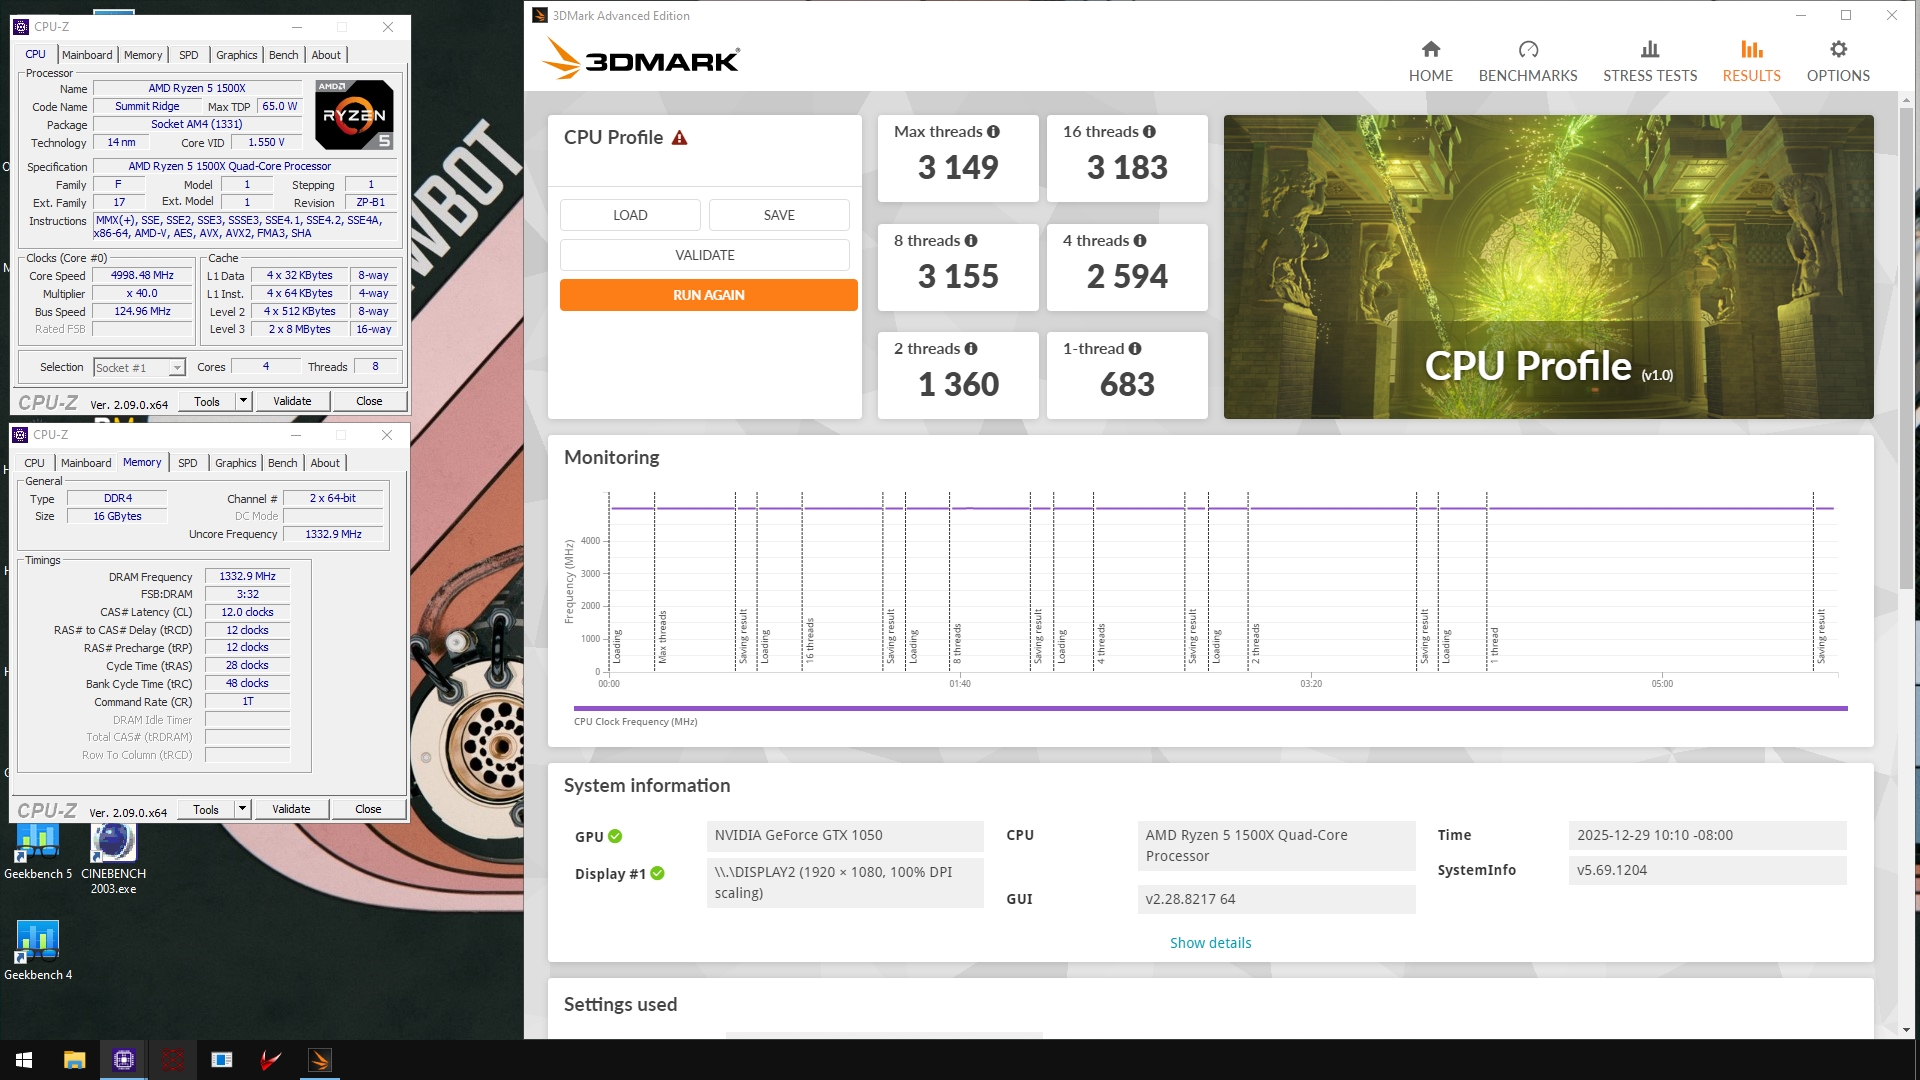Open Tools dropdown arrow in upper CPU-Z
Image resolution: width=1920 pixels, height=1080 pixels.
243,401
